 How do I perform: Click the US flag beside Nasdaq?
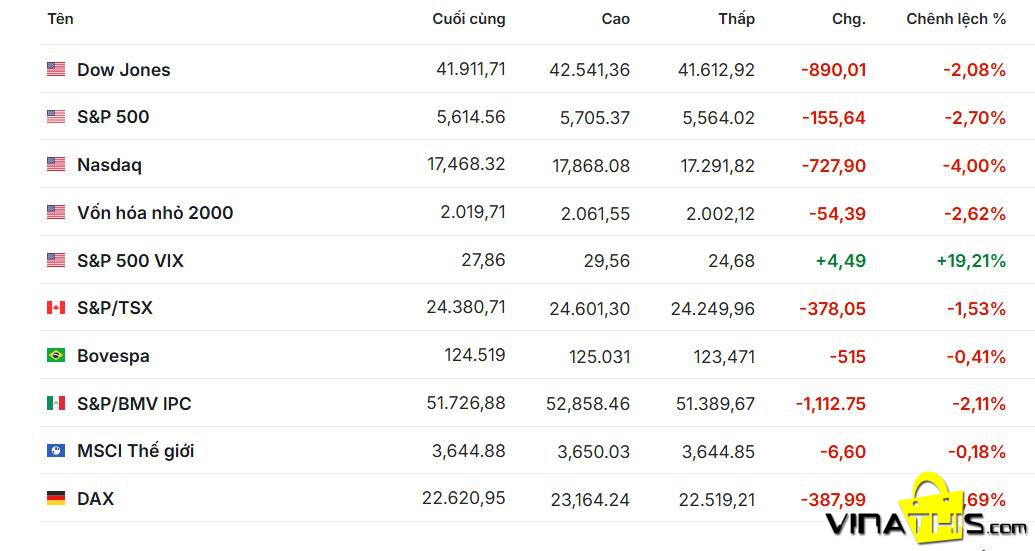point(56,164)
